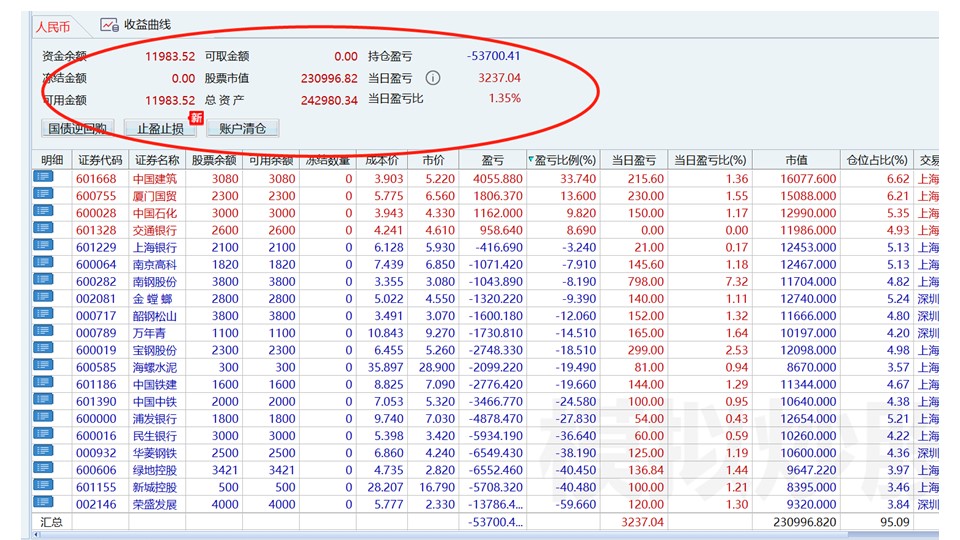Sort by 成本价 column header
The image size is (960, 540).
(x=382, y=160)
